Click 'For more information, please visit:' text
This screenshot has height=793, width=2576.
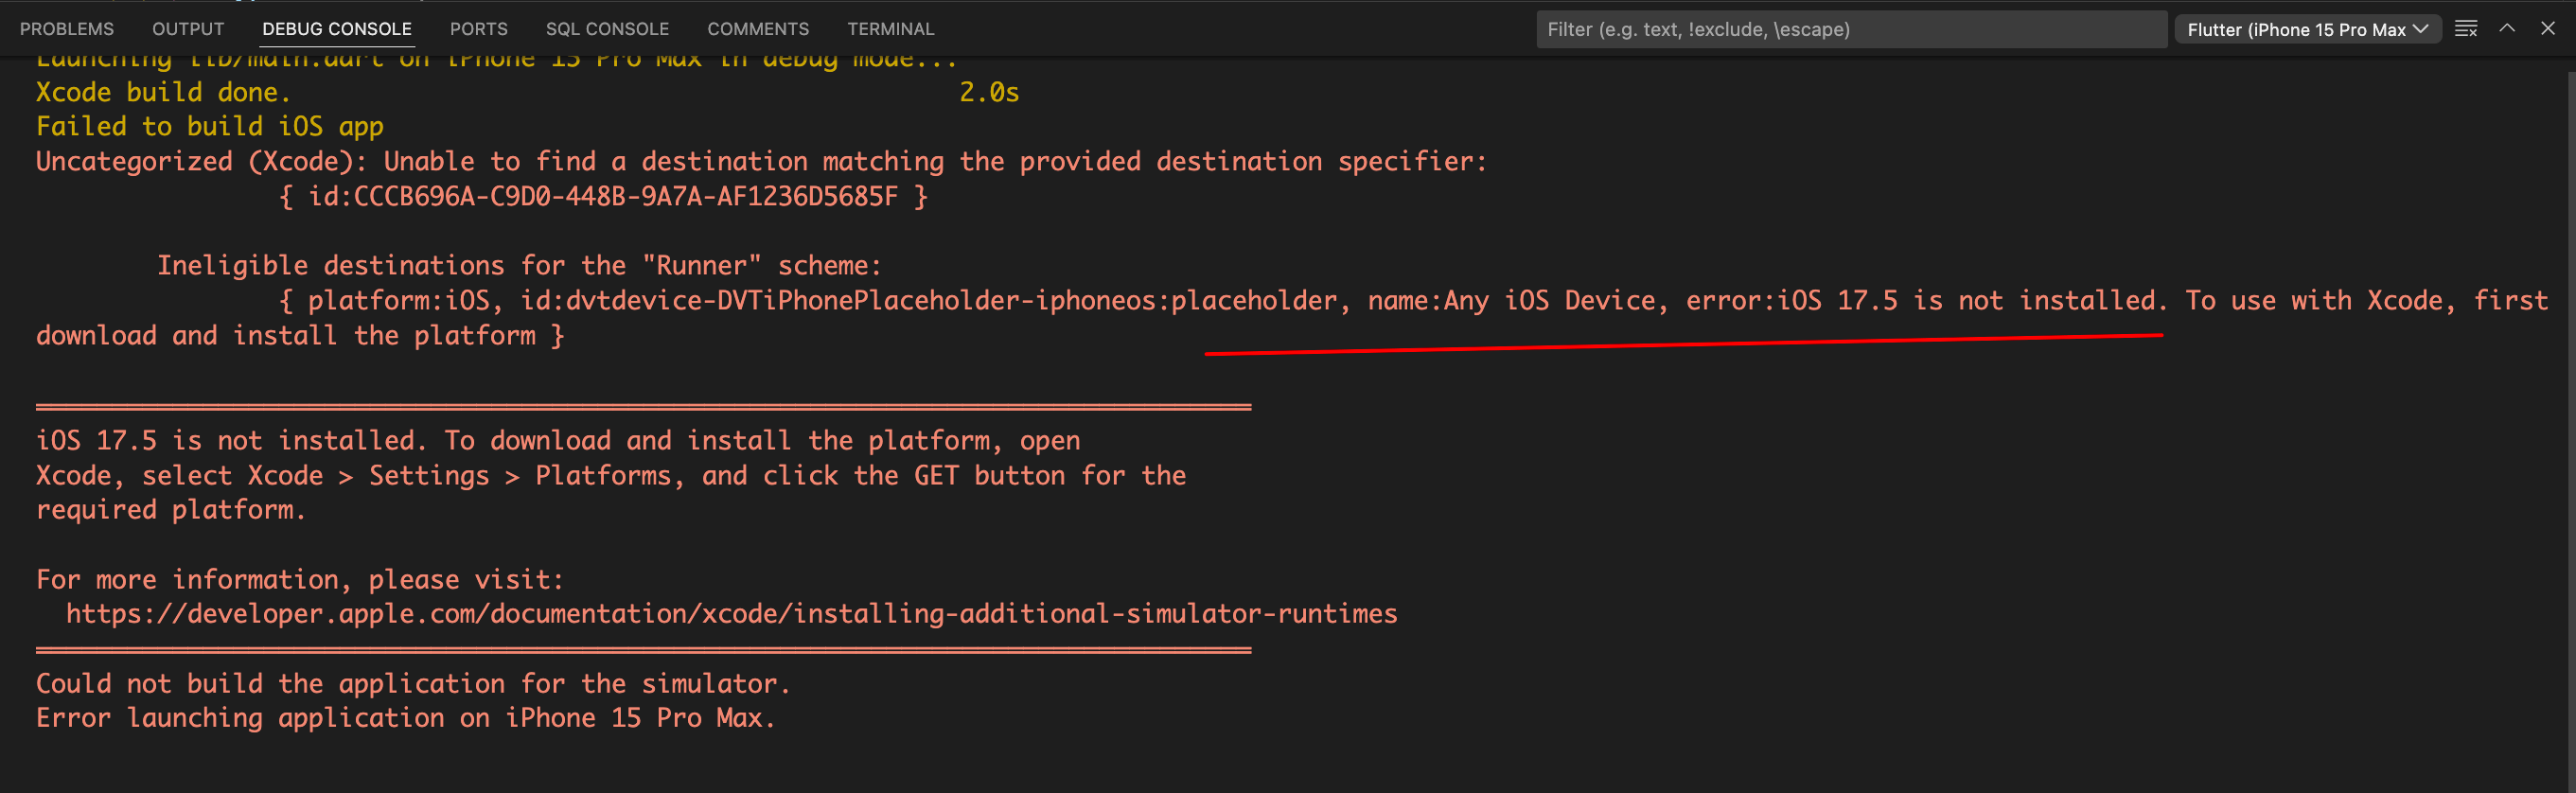(x=300, y=579)
